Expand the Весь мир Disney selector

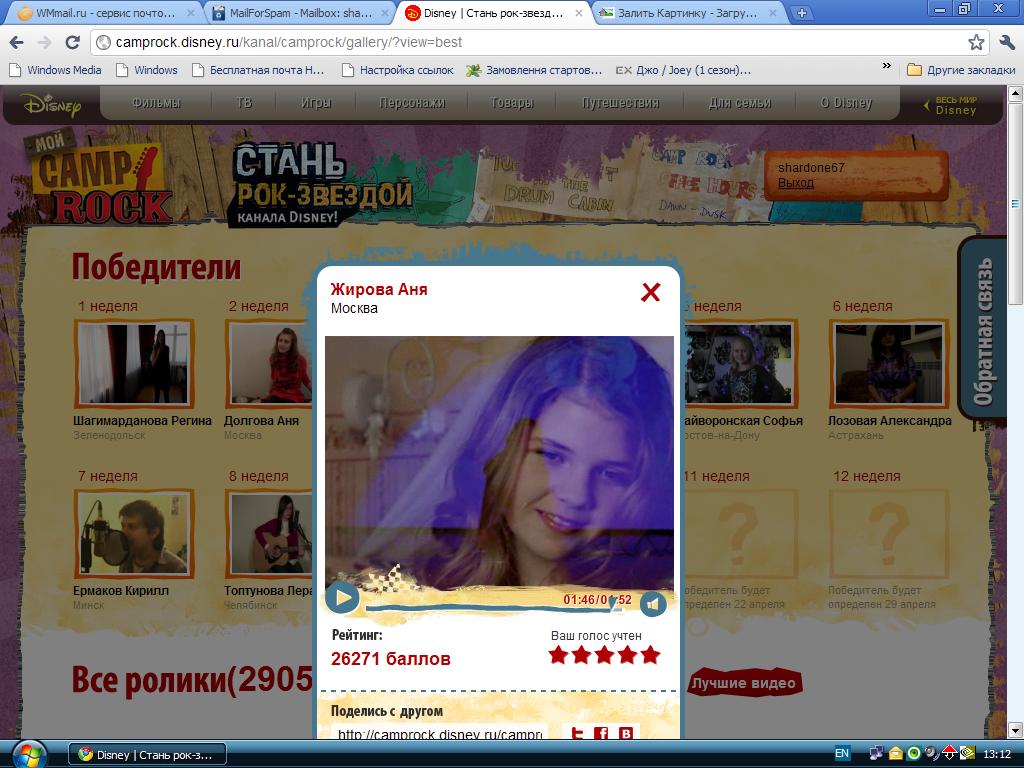pyautogui.click(x=950, y=104)
